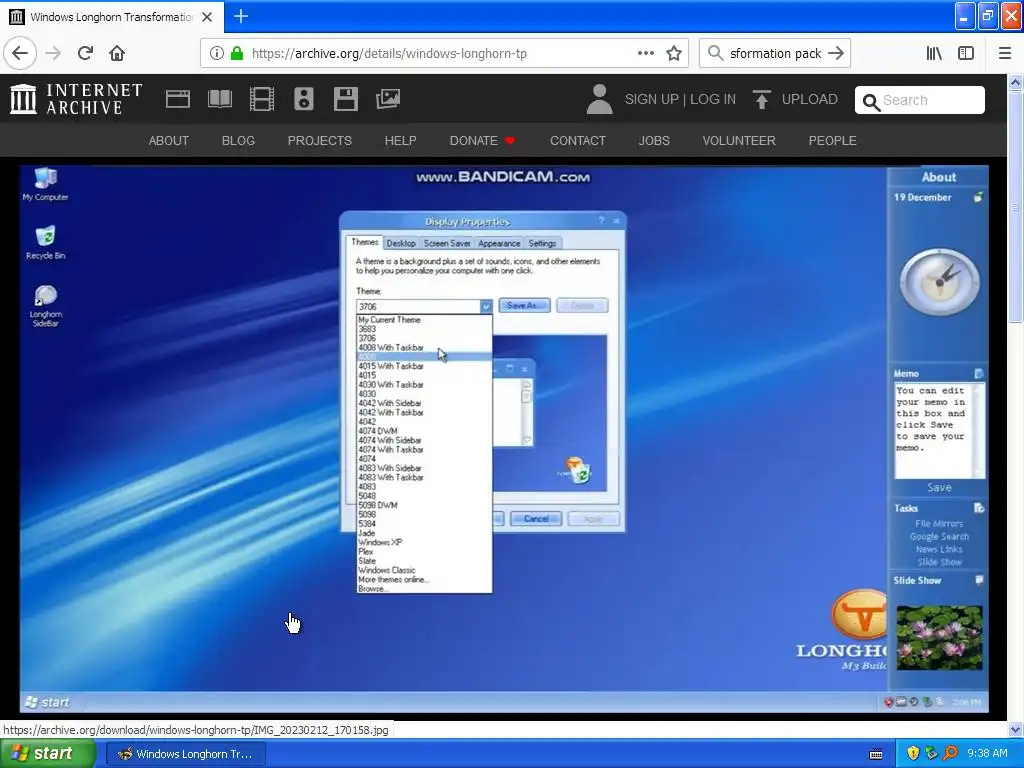Click Cancel button in Display Properties
The image size is (1024, 768).
(x=536, y=519)
